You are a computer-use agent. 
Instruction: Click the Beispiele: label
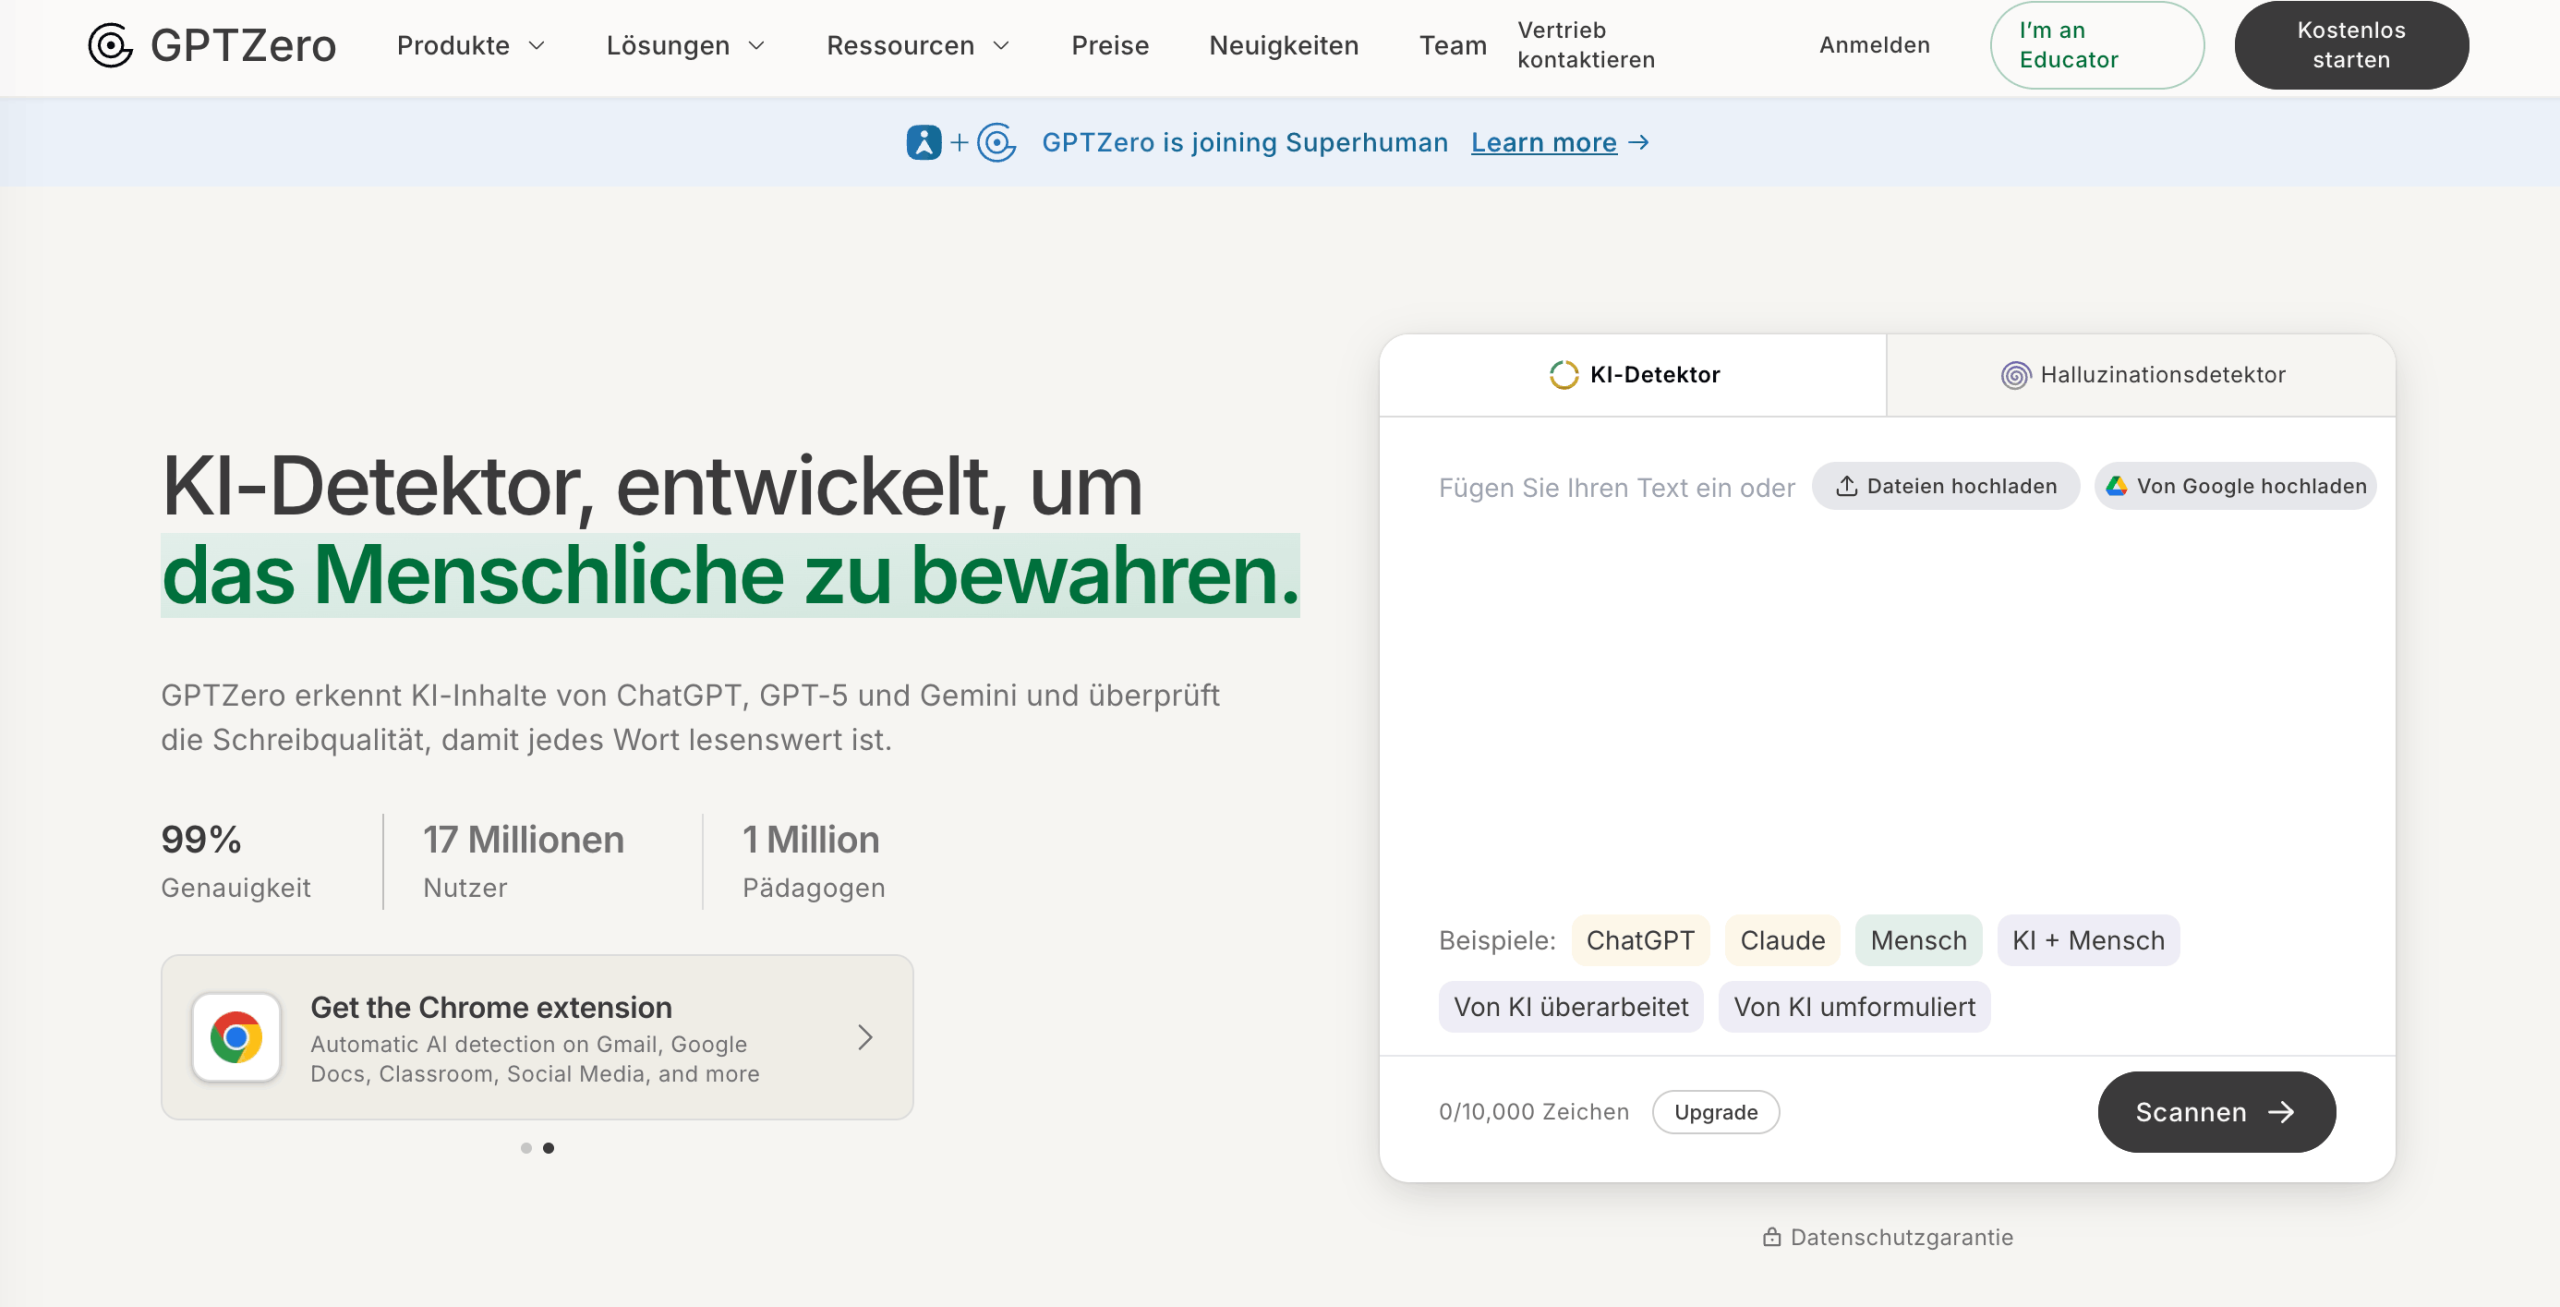tap(1497, 940)
